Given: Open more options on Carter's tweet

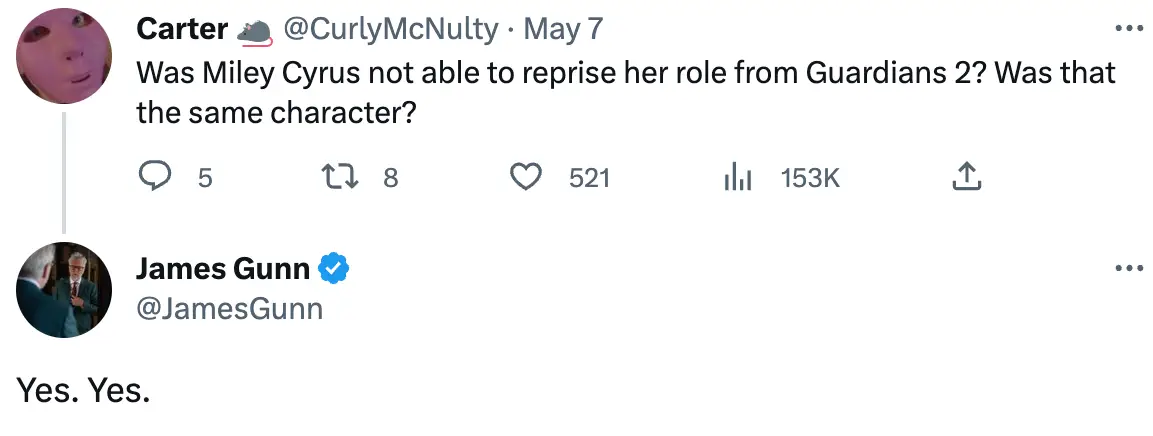Looking at the screenshot, I should pyautogui.click(x=1128, y=29).
